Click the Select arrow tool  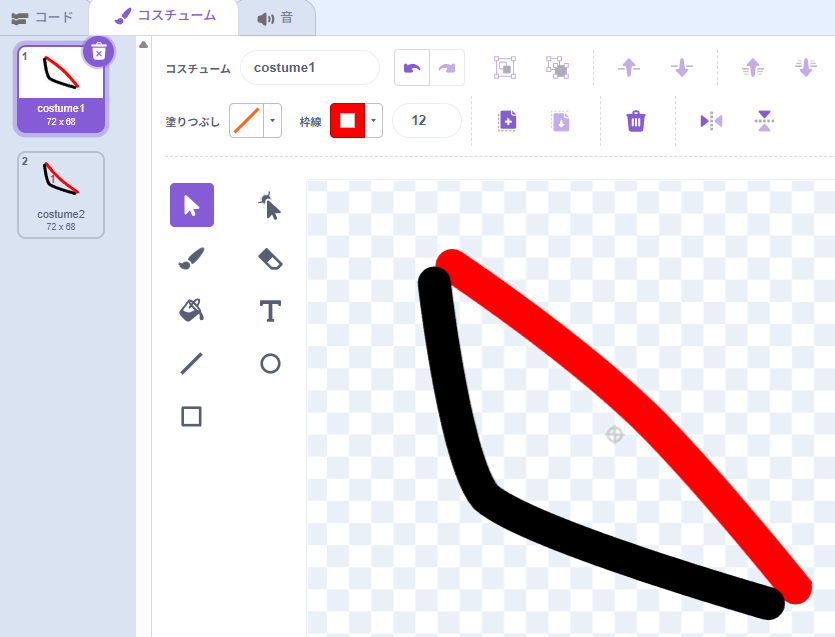[x=191, y=205]
